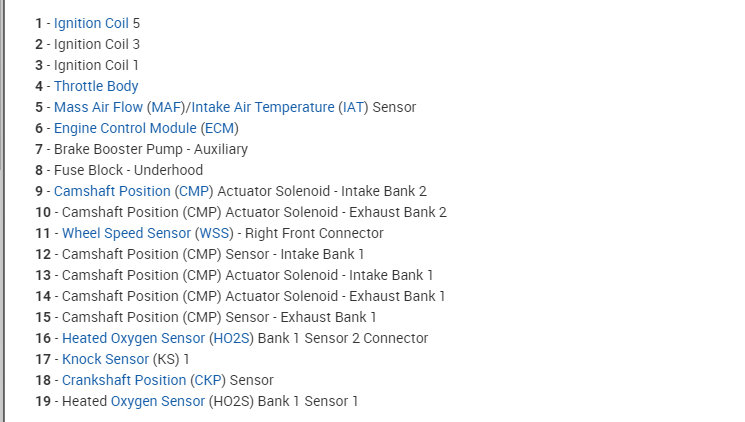Click the WSS abbreviation link
The height and width of the screenshot is (422, 745).
214,233
